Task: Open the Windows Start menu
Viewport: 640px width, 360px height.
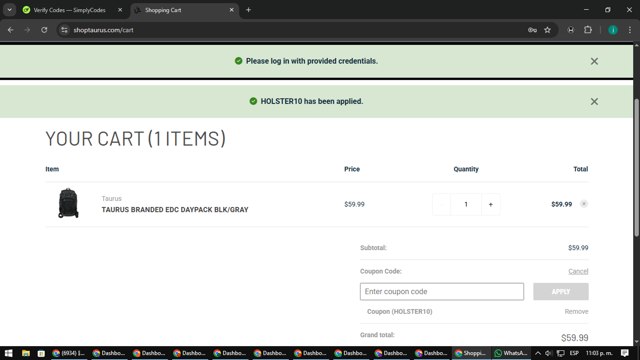Action: coord(8,353)
